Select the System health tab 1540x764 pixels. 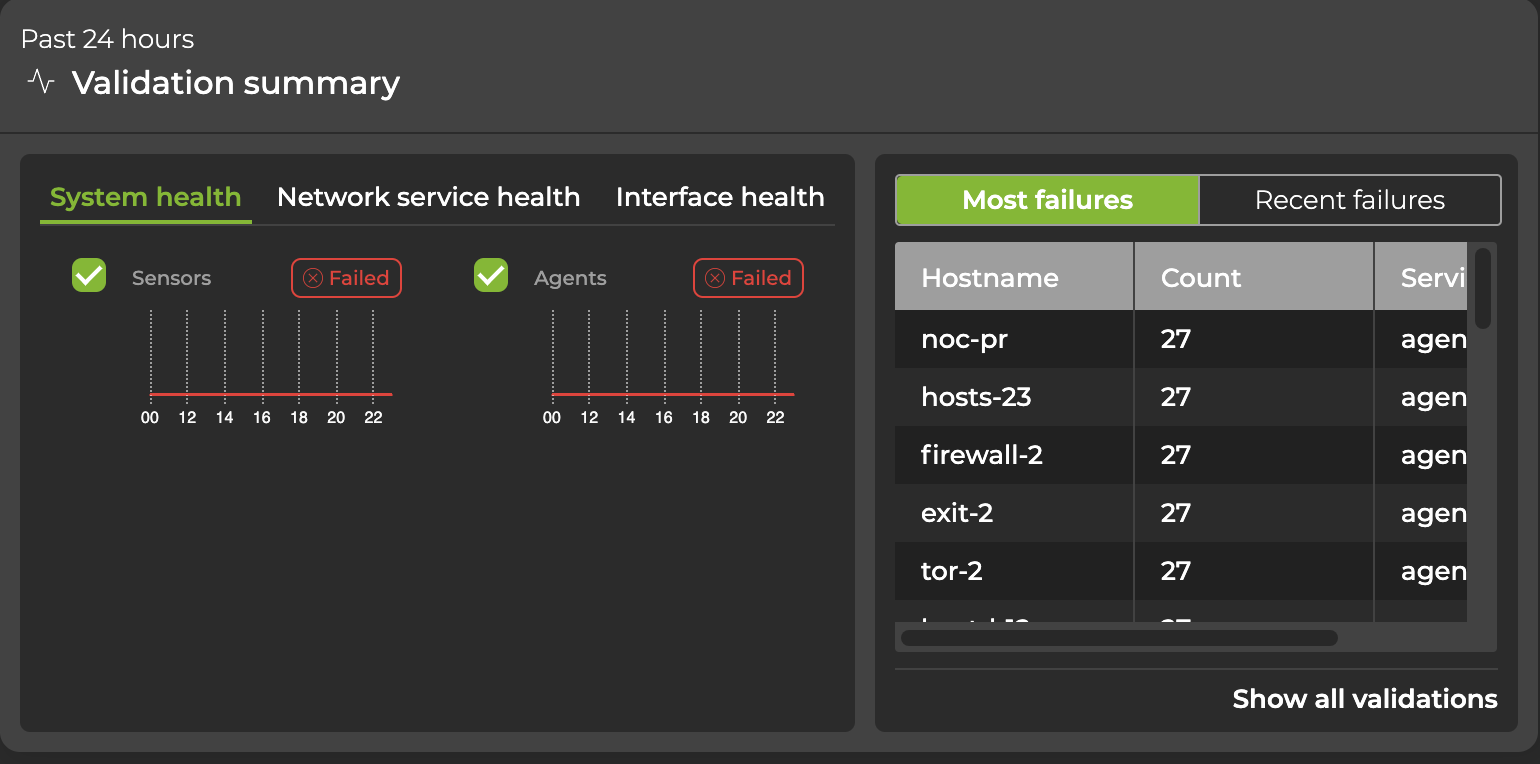click(x=145, y=197)
